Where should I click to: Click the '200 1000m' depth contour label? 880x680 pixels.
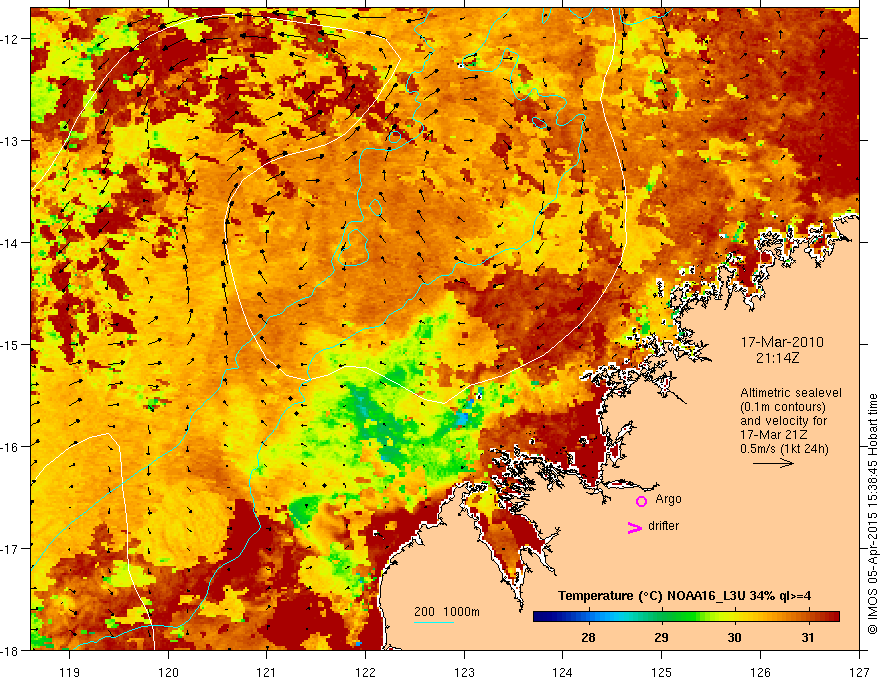[x=447, y=612]
